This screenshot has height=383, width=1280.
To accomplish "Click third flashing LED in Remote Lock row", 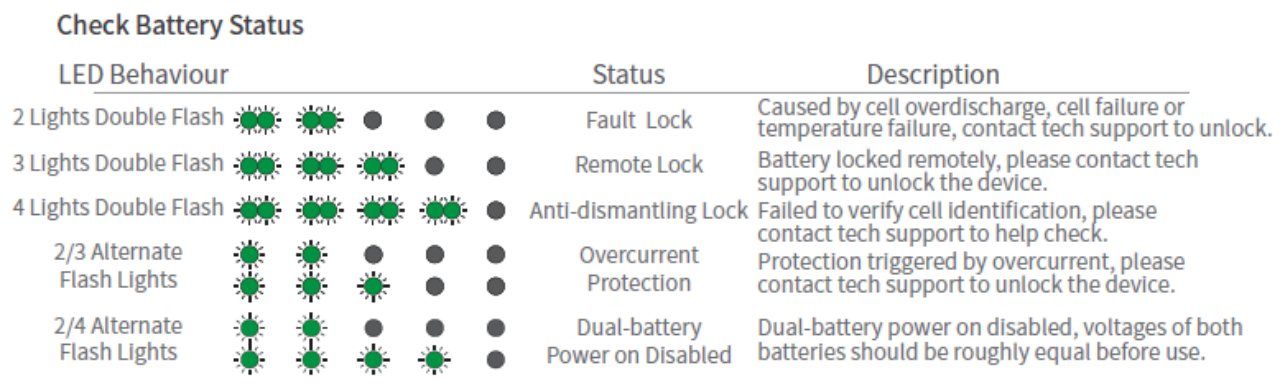I will tap(381, 165).
